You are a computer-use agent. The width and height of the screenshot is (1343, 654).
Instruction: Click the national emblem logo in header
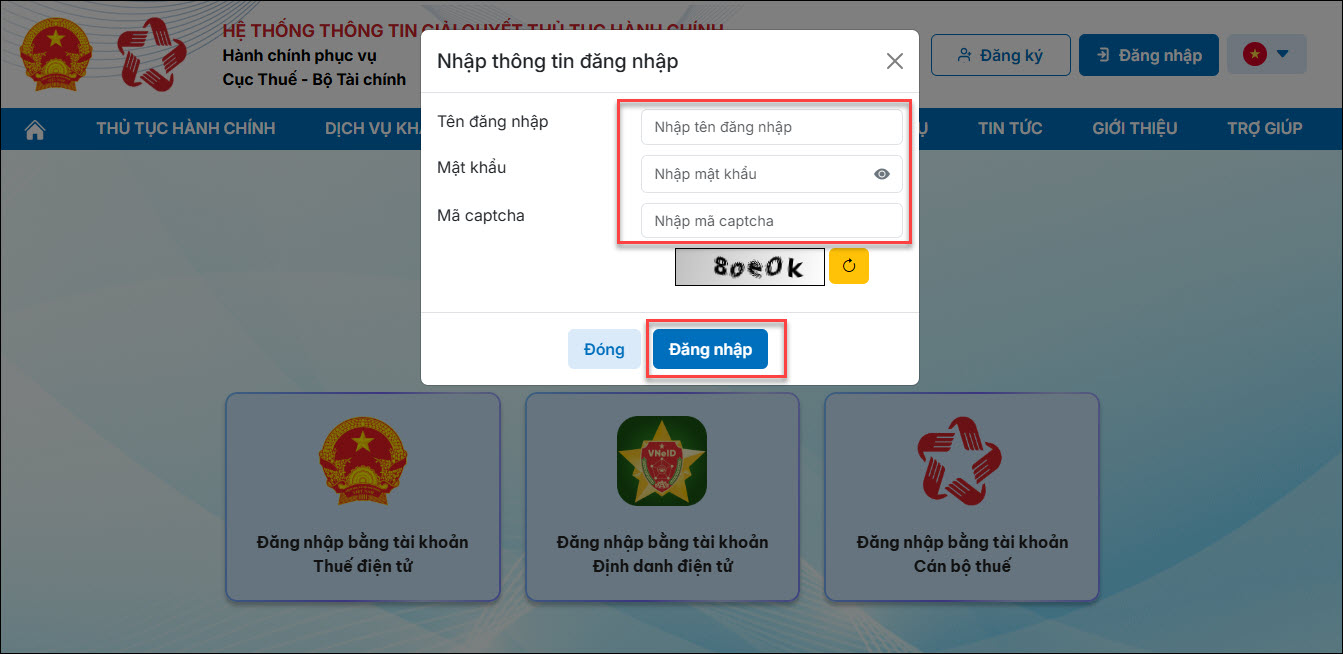[x=55, y=54]
